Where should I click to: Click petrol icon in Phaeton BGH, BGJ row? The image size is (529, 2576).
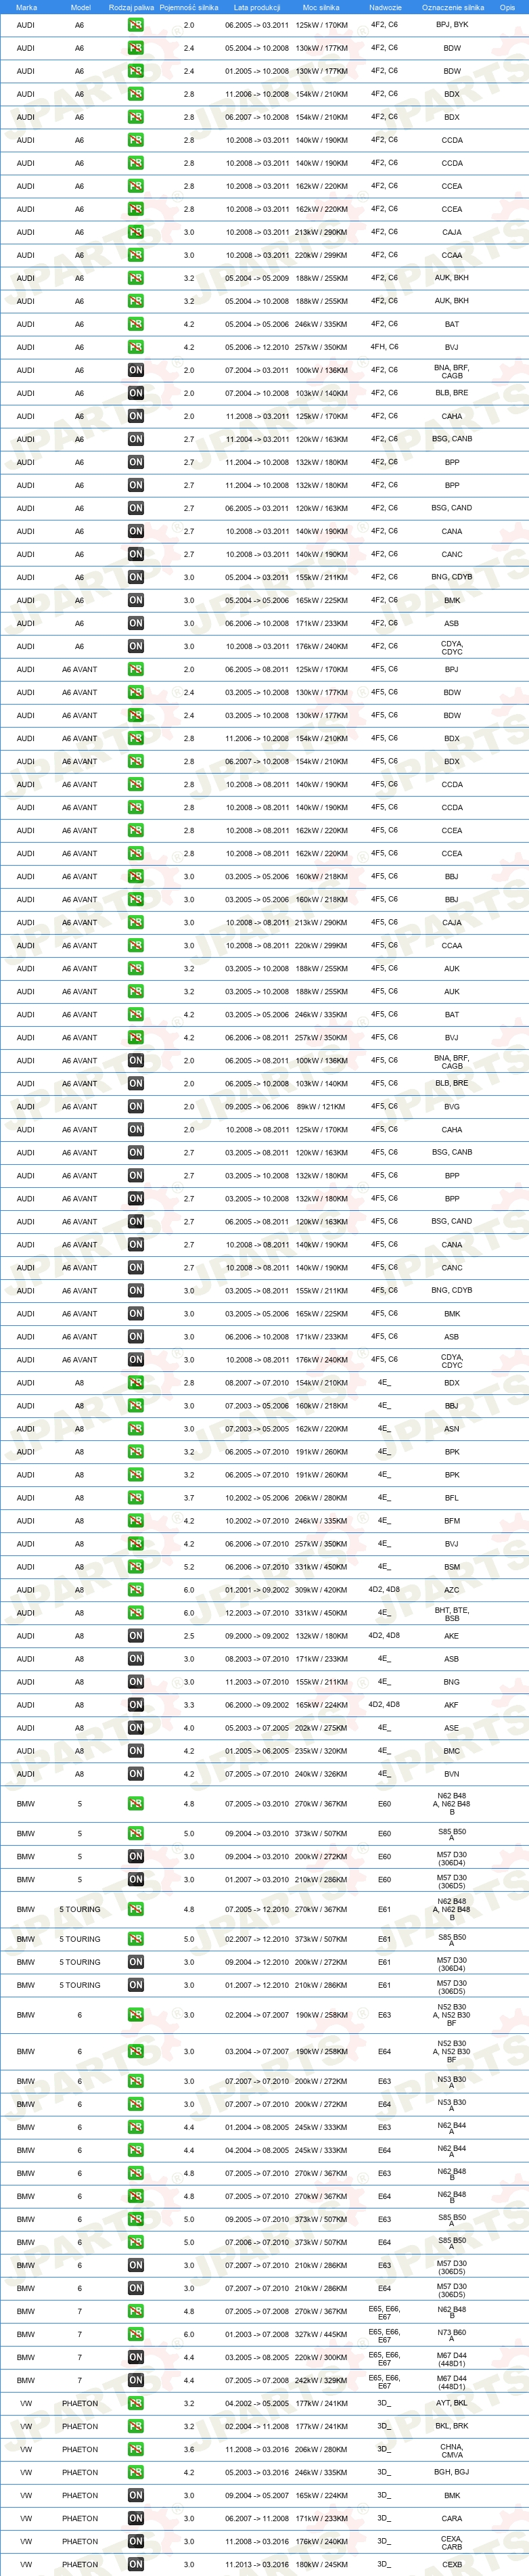tap(135, 2471)
